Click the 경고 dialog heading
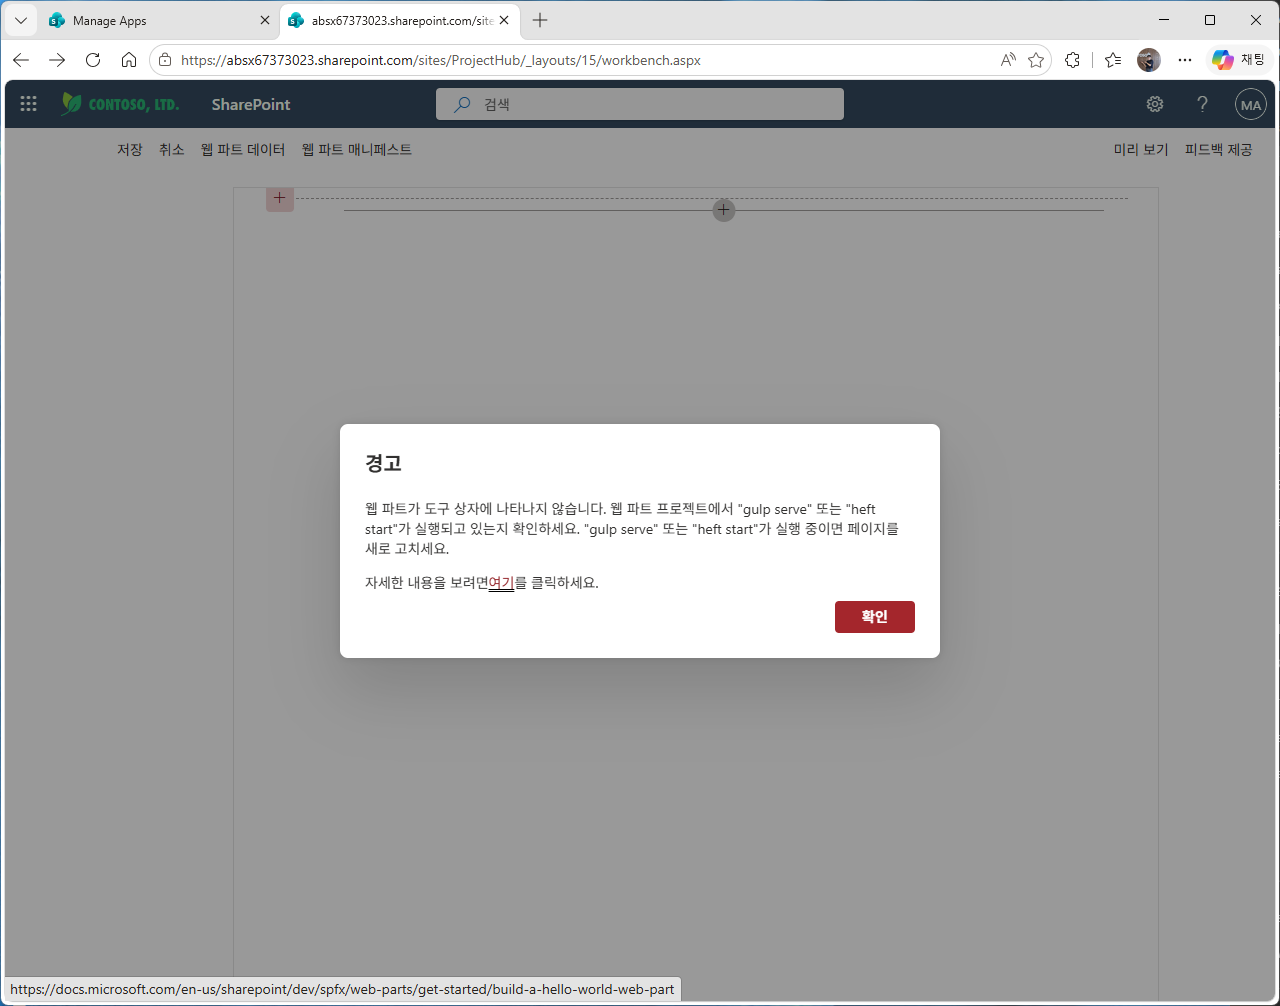Screen dimensions: 1280x1006 [384, 463]
